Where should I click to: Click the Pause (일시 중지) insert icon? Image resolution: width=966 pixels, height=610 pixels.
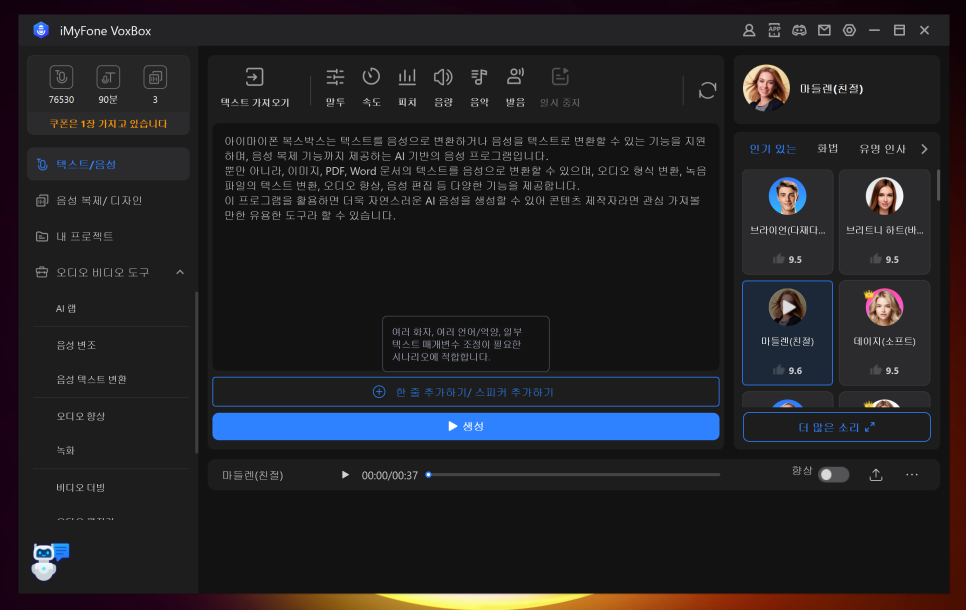coord(560,77)
